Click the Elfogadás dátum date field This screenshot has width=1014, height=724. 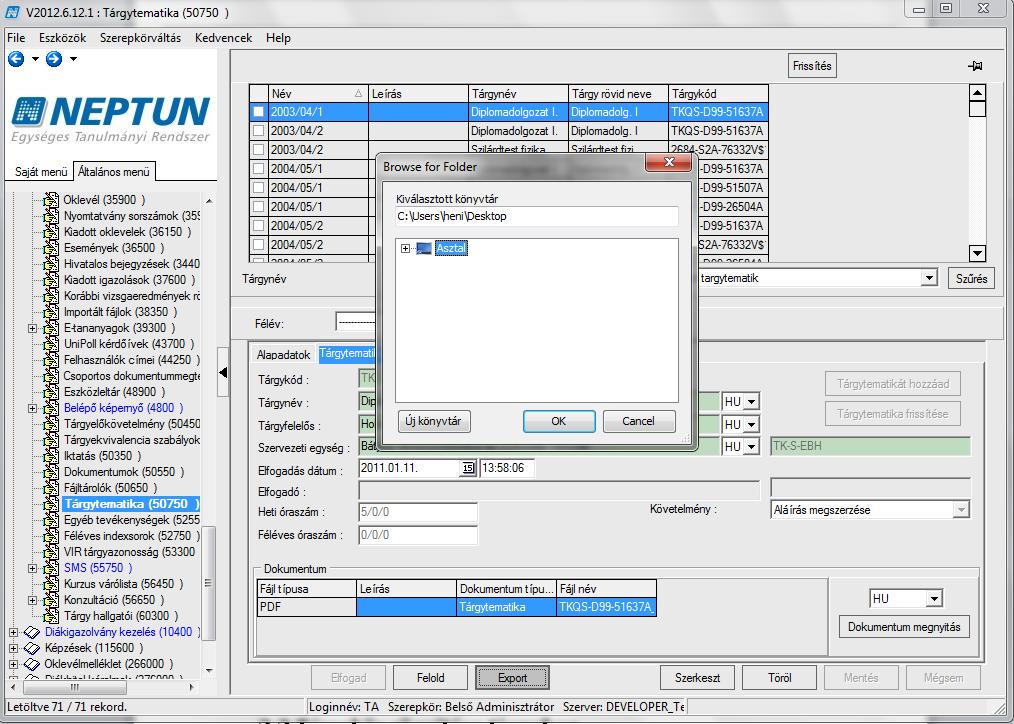click(x=410, y=468)
